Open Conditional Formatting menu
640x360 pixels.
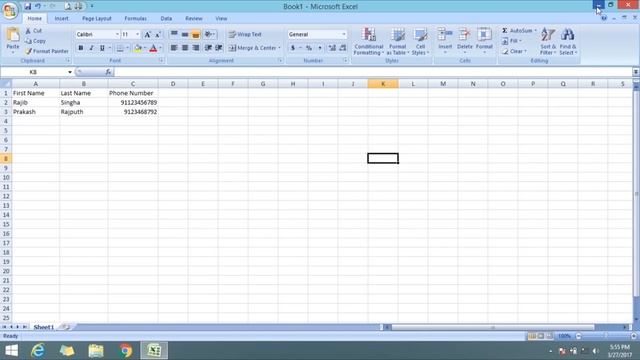pyautogui.click(x=369, y=41)
